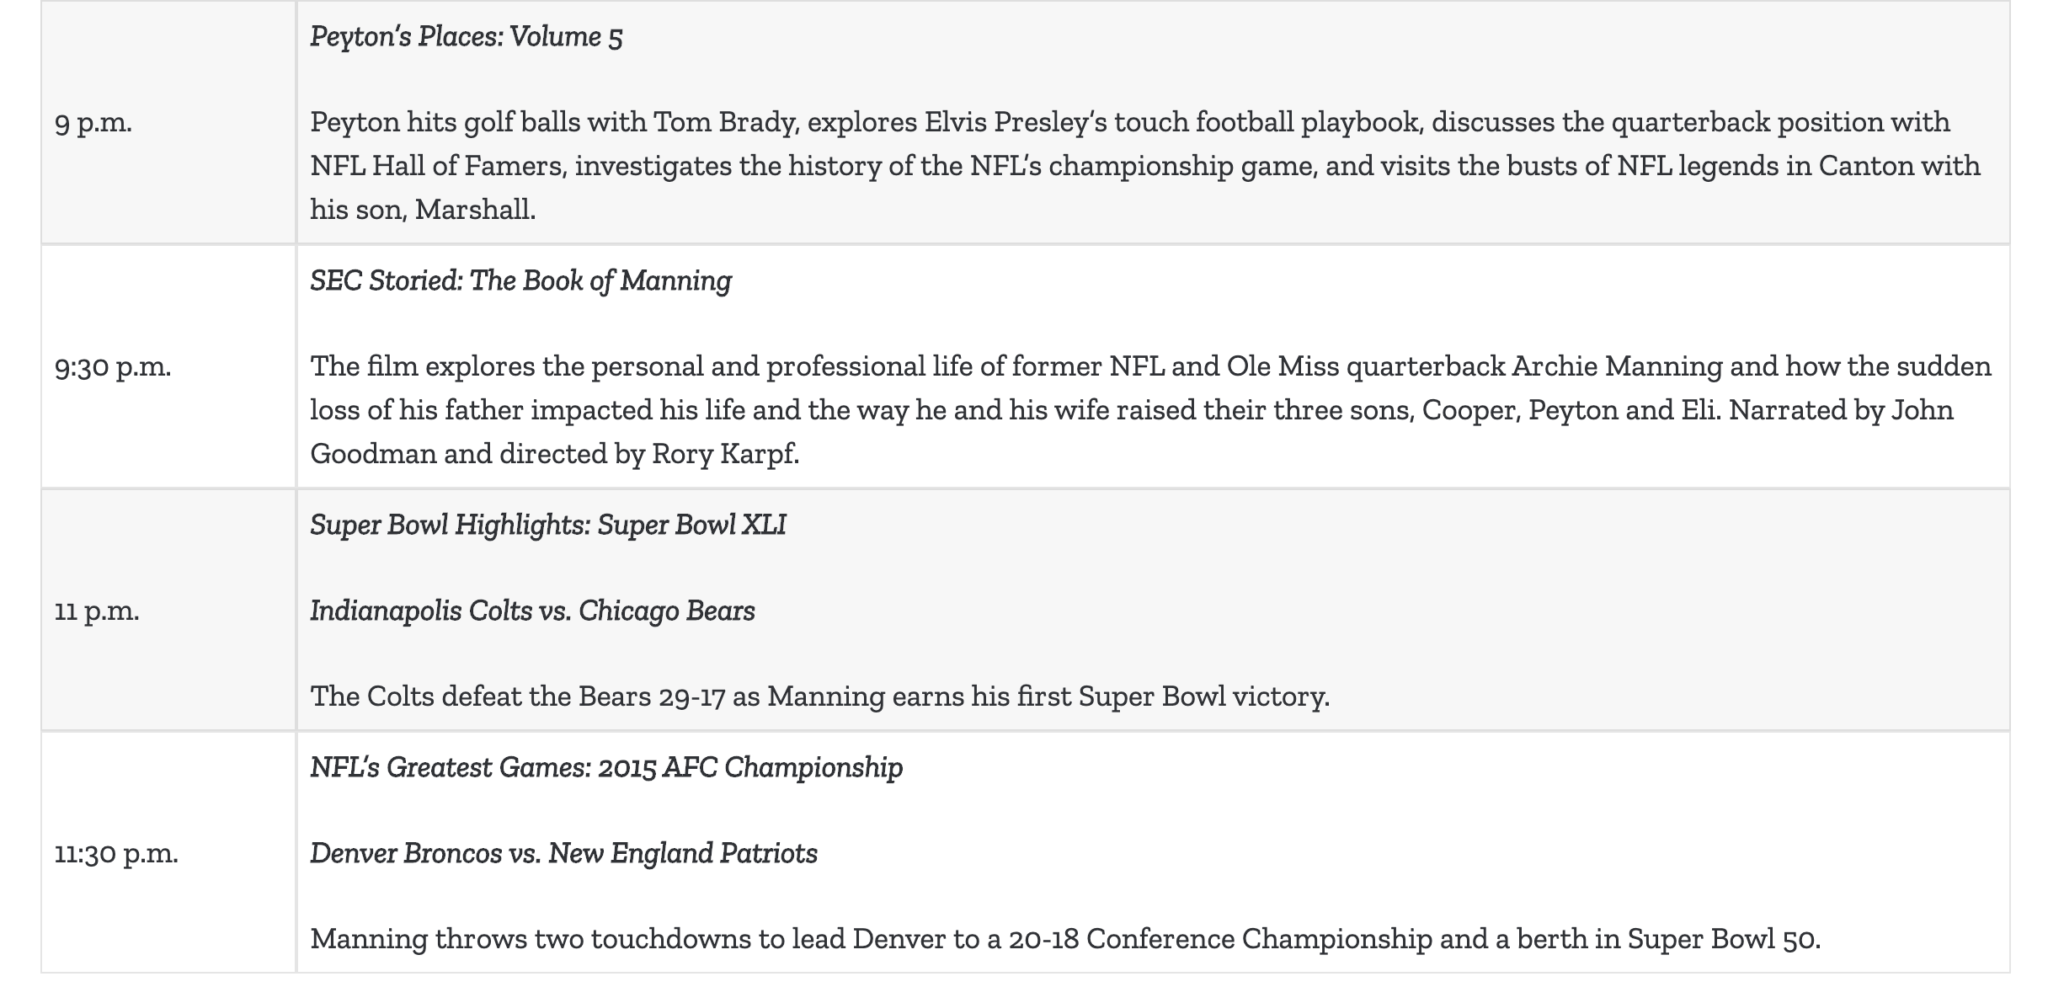Click the line starting 'The film explores'

point(1151,367)
